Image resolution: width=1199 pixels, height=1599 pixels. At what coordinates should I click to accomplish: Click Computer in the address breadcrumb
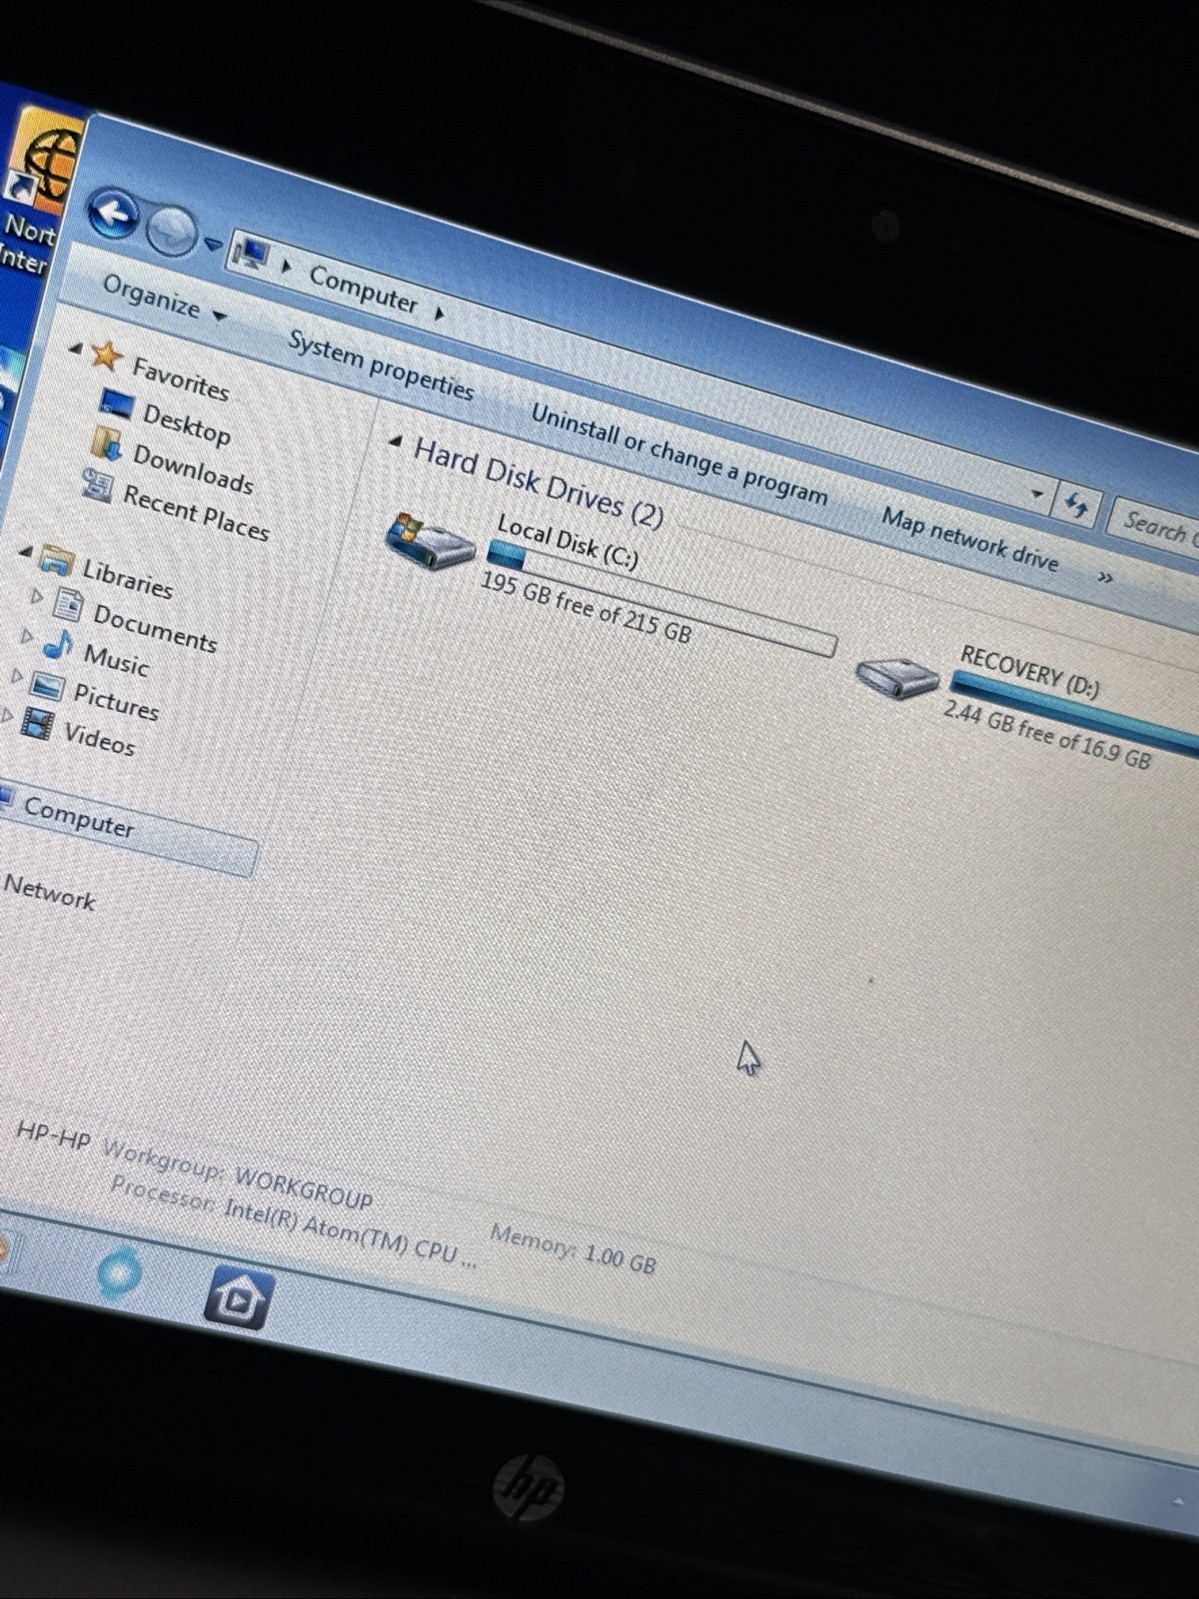pyautogui.click(x=363, y=290)
